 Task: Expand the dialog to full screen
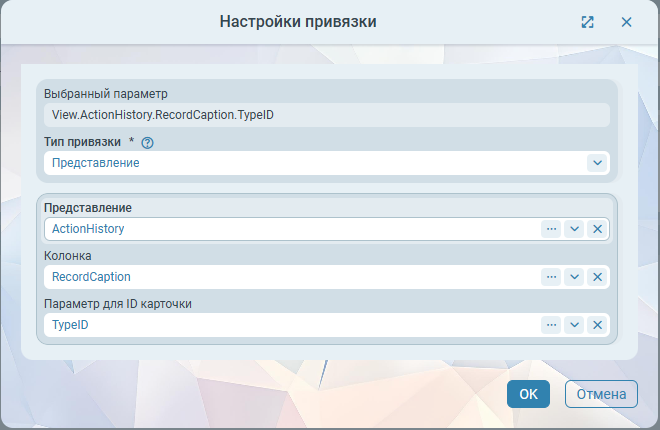pos(588,22)
